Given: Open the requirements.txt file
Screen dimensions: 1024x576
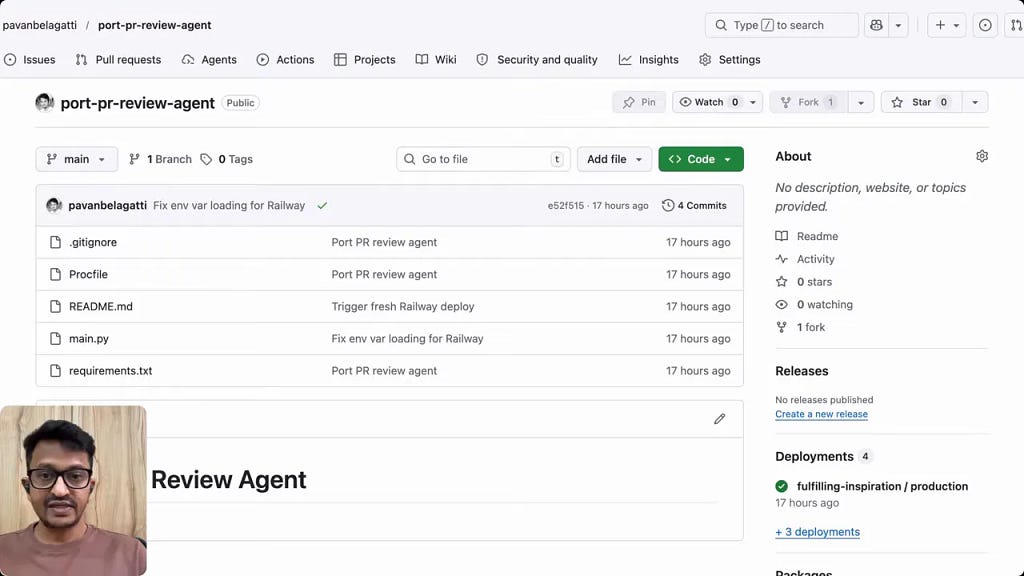Looking at the screenshot, I should [110, 371].
